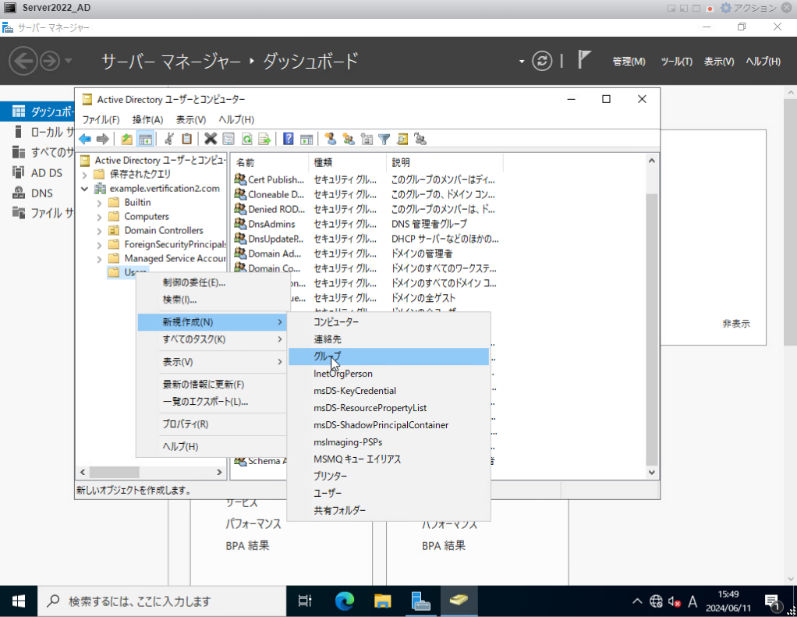Select the Cert Publishers group row

tap(367, 180)
